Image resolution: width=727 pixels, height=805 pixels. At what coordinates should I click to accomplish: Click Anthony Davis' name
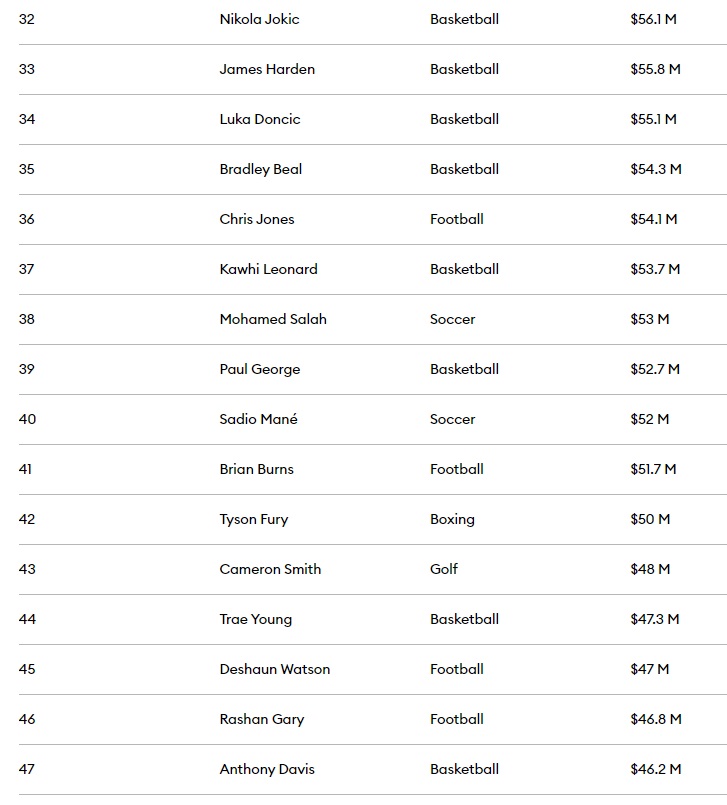(267, 769)
